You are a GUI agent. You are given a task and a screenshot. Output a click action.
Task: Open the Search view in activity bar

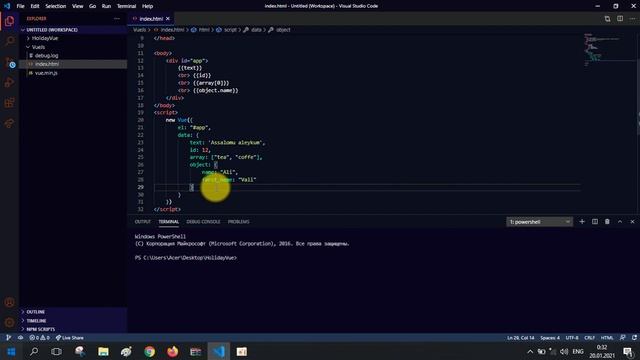[x=9, y=41]
